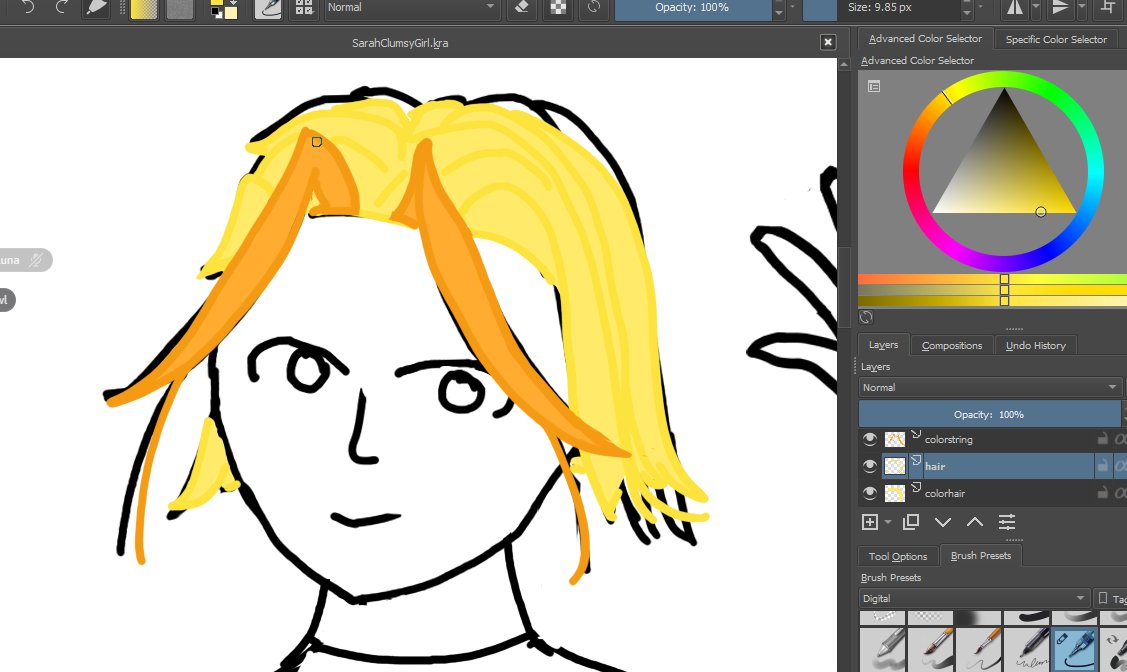
Task: Expand the Digital brush tag dropdown
Action: 974,598
